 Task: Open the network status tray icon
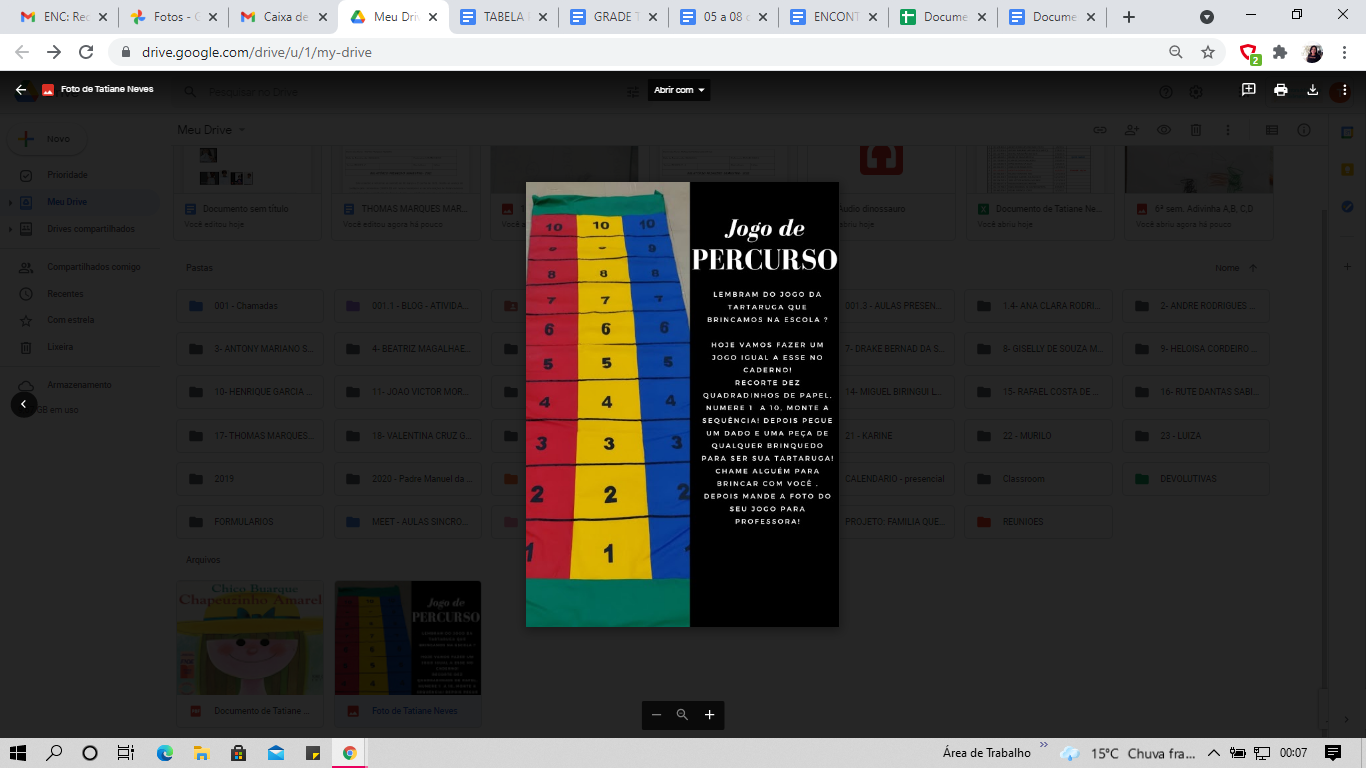coord(1262,753)
